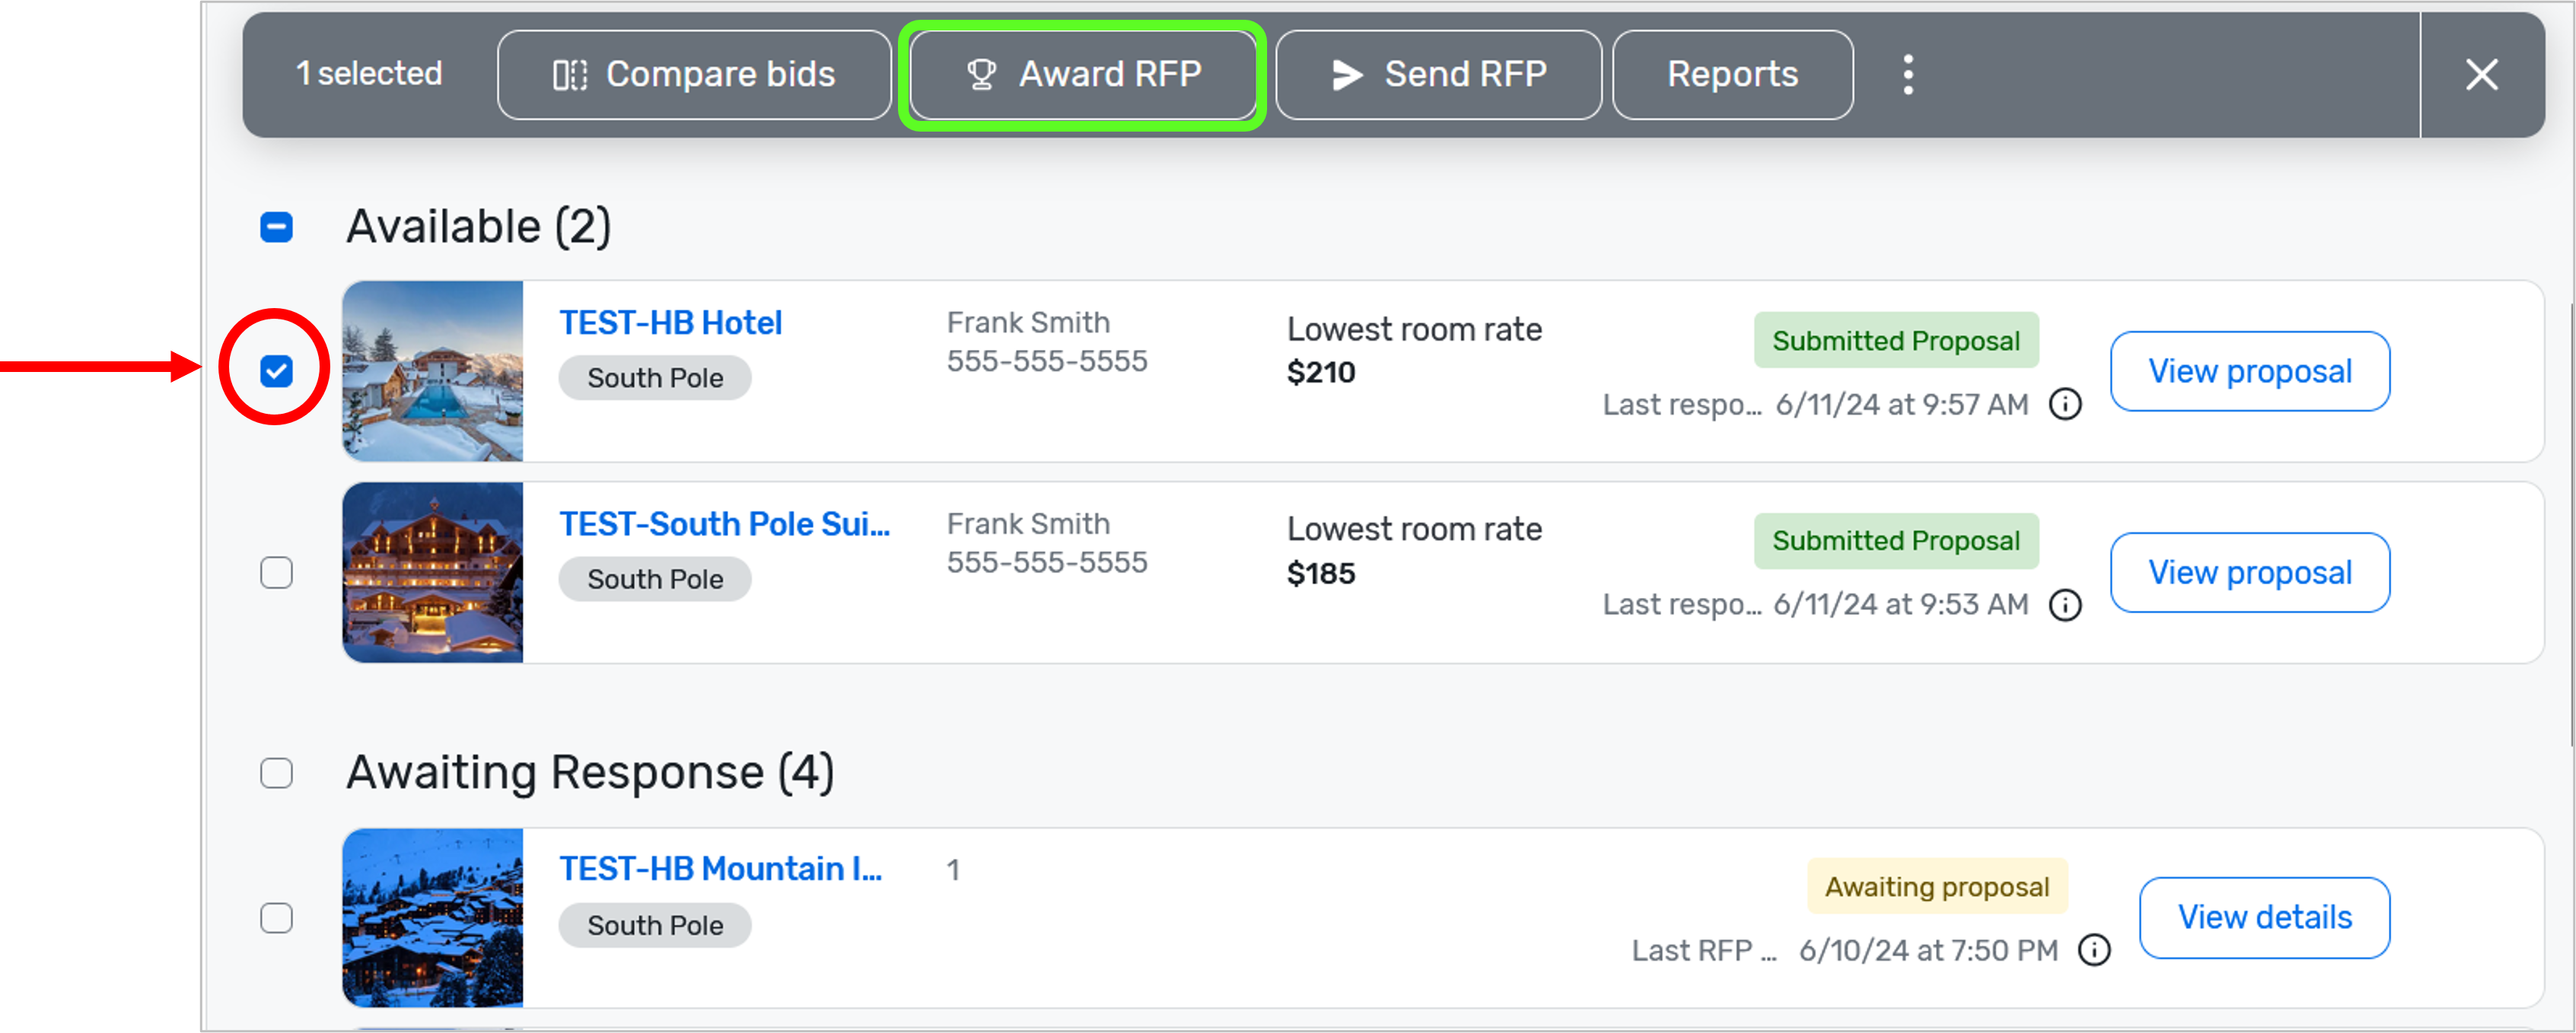Open the Reports menu button
This screenshot has width=2576, height=1033.
click(1732, 74)
